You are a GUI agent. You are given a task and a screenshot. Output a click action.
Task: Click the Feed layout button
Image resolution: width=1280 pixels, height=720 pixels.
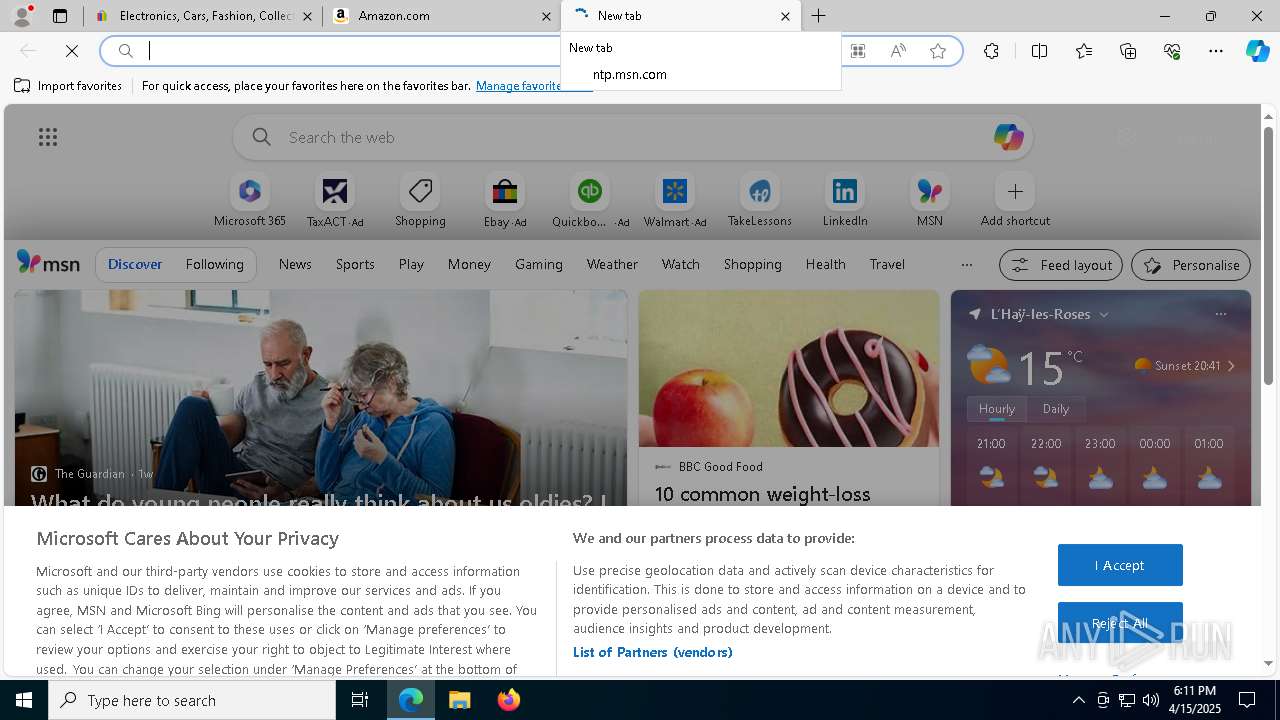(x=1061, y=265)
